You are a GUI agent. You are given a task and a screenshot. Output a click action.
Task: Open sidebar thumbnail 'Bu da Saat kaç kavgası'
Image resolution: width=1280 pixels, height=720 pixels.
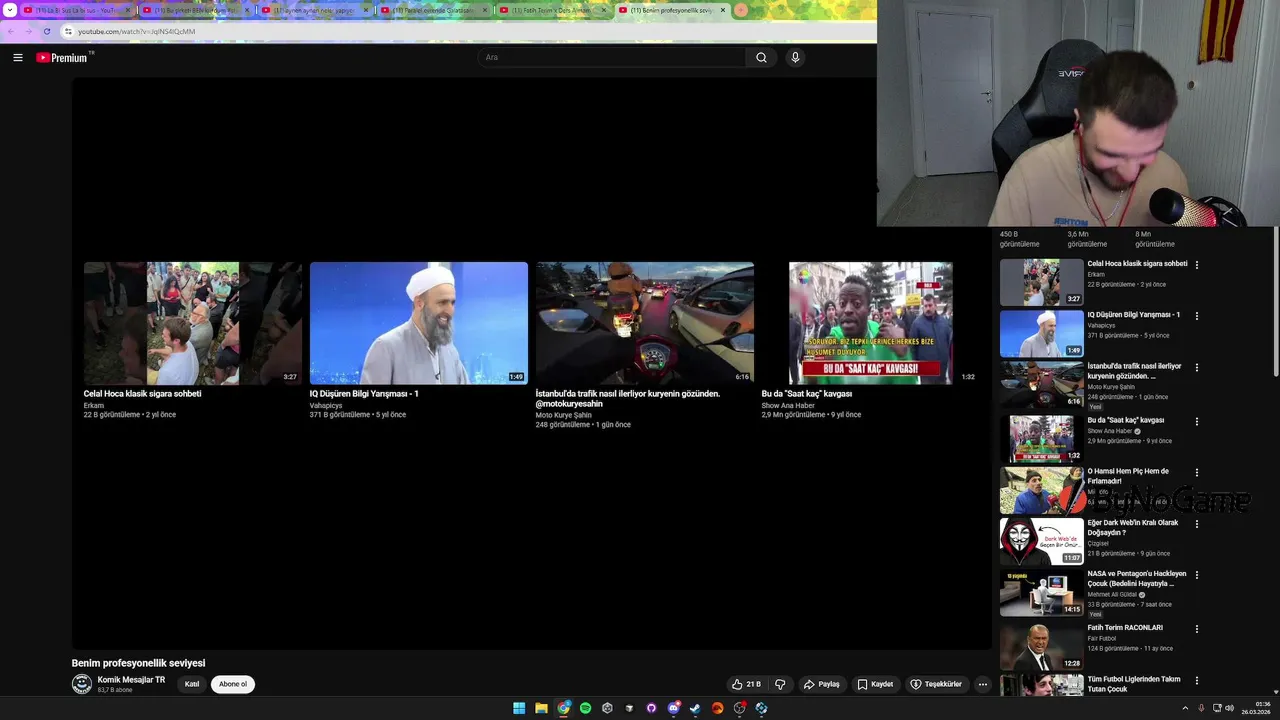click(x=1042, y=438)
